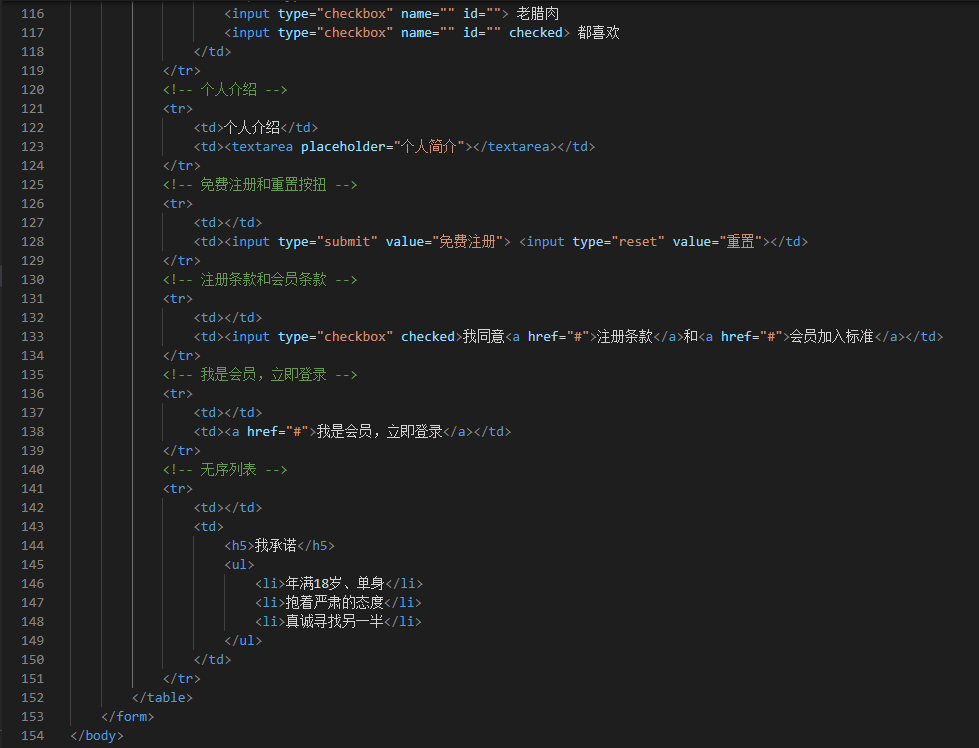
Task: Click the text 都喜欢 after the checked checkbox
Action: tap(598, 32)
